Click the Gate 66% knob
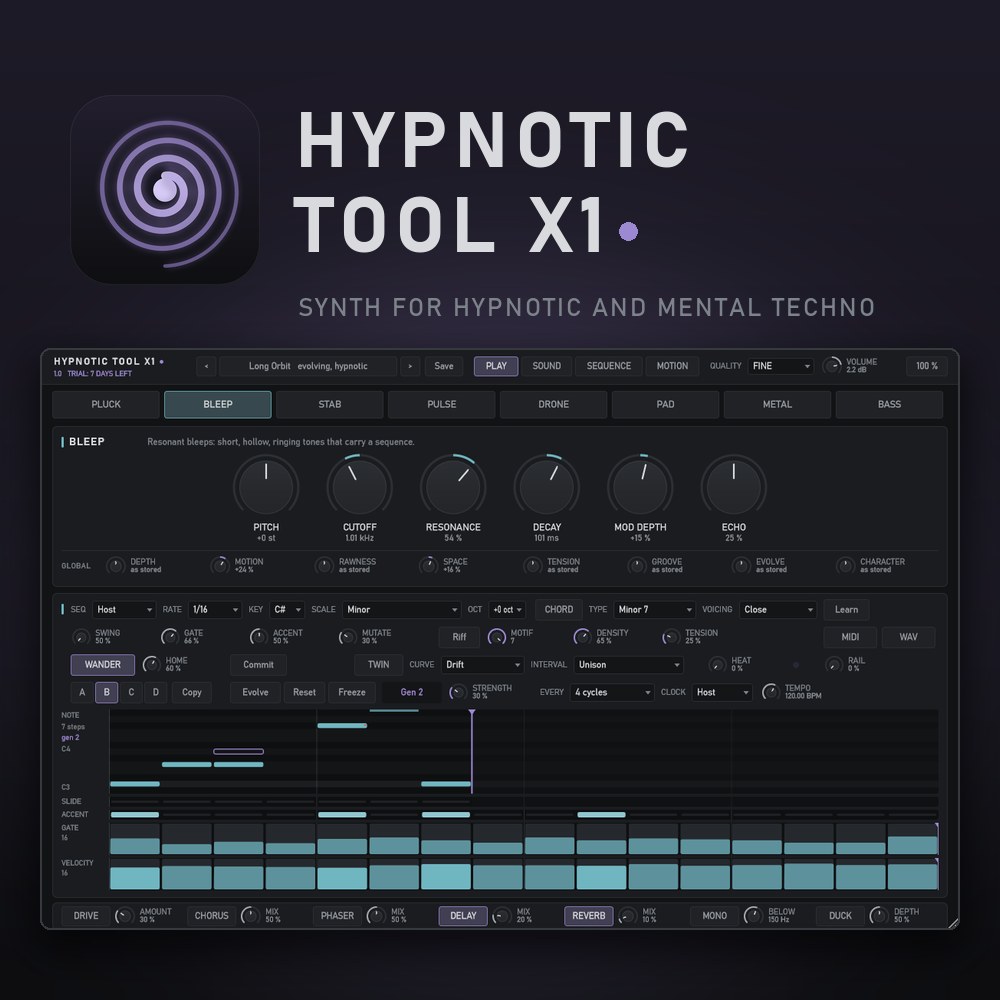The image size is (1000, 1000). (170, 636)
